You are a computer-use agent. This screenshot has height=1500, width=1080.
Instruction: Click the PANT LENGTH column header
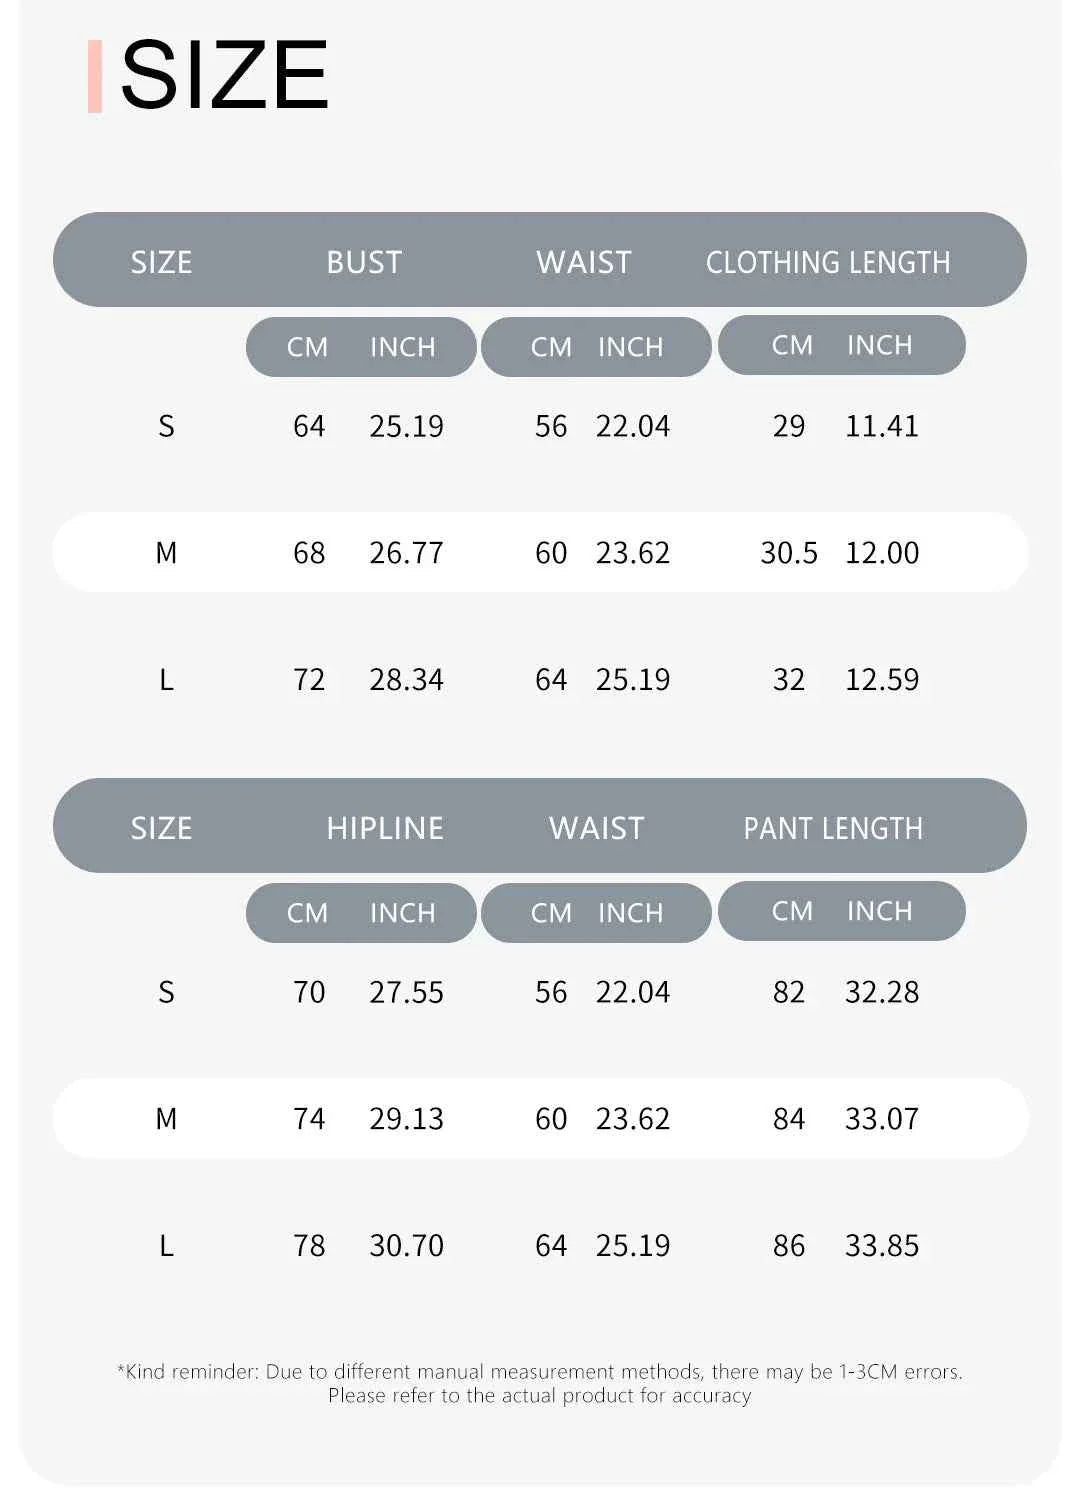click(x=833, y=828)
